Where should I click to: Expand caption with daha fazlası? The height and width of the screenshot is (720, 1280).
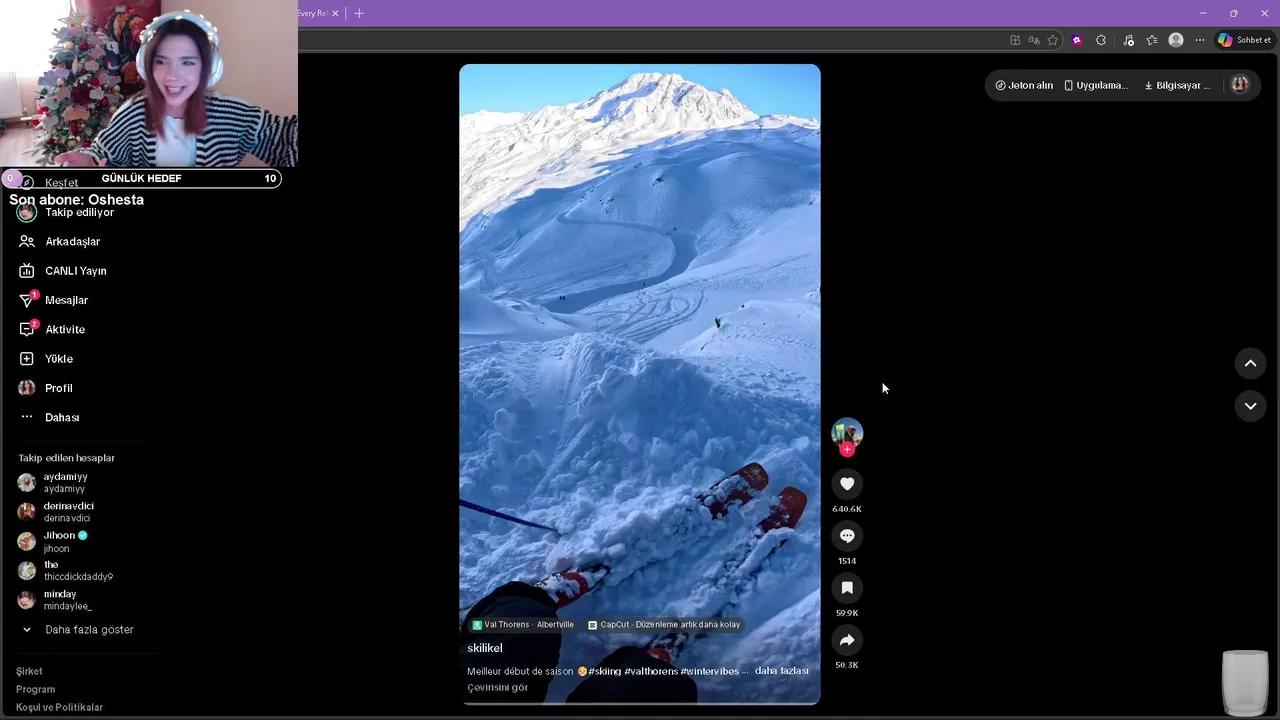(x=781, y=670)
